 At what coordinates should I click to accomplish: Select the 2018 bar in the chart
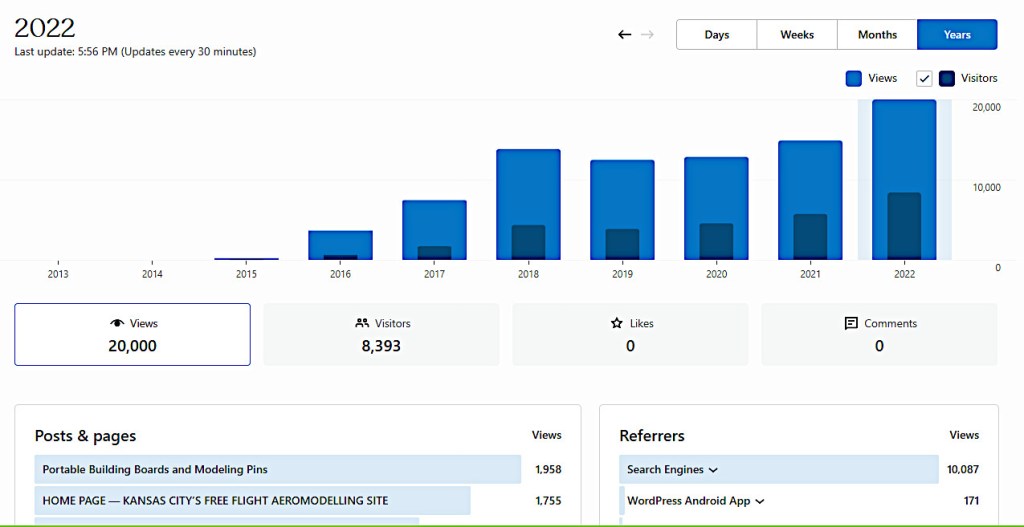[x=528, y=205]
